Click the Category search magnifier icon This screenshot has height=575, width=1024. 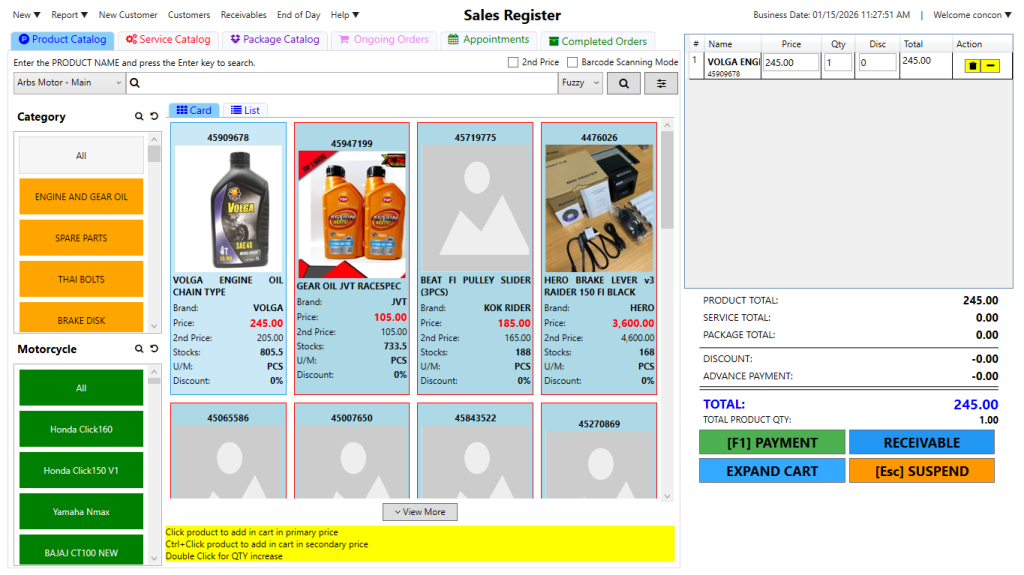pyautogui.click(x=139, y=117)
